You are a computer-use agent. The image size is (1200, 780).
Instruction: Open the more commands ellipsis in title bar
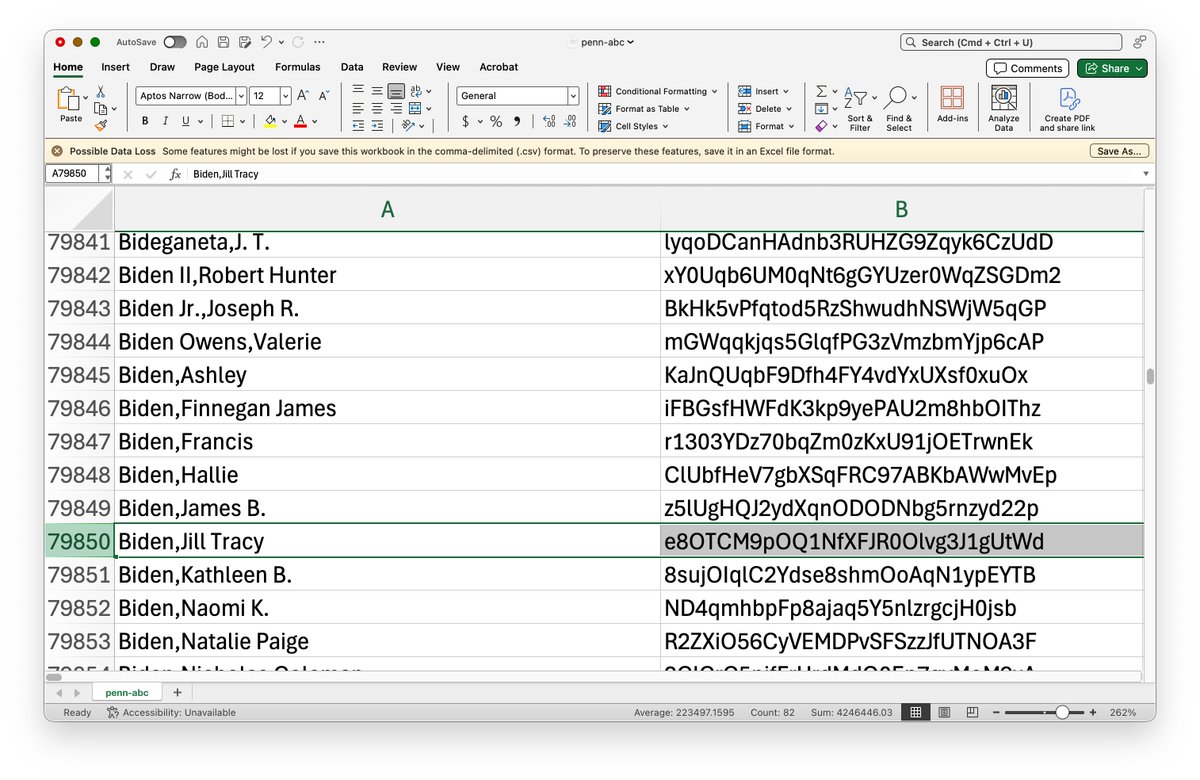[x=319, y=42]
